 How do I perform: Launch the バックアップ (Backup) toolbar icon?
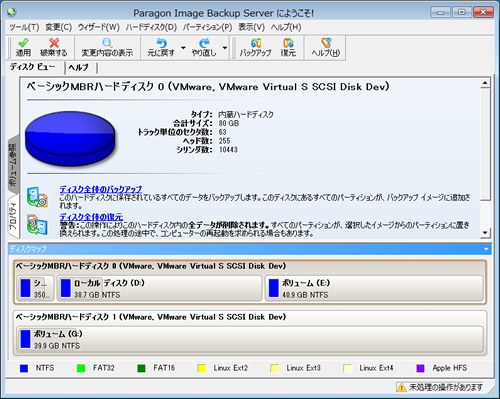(256, 43)
